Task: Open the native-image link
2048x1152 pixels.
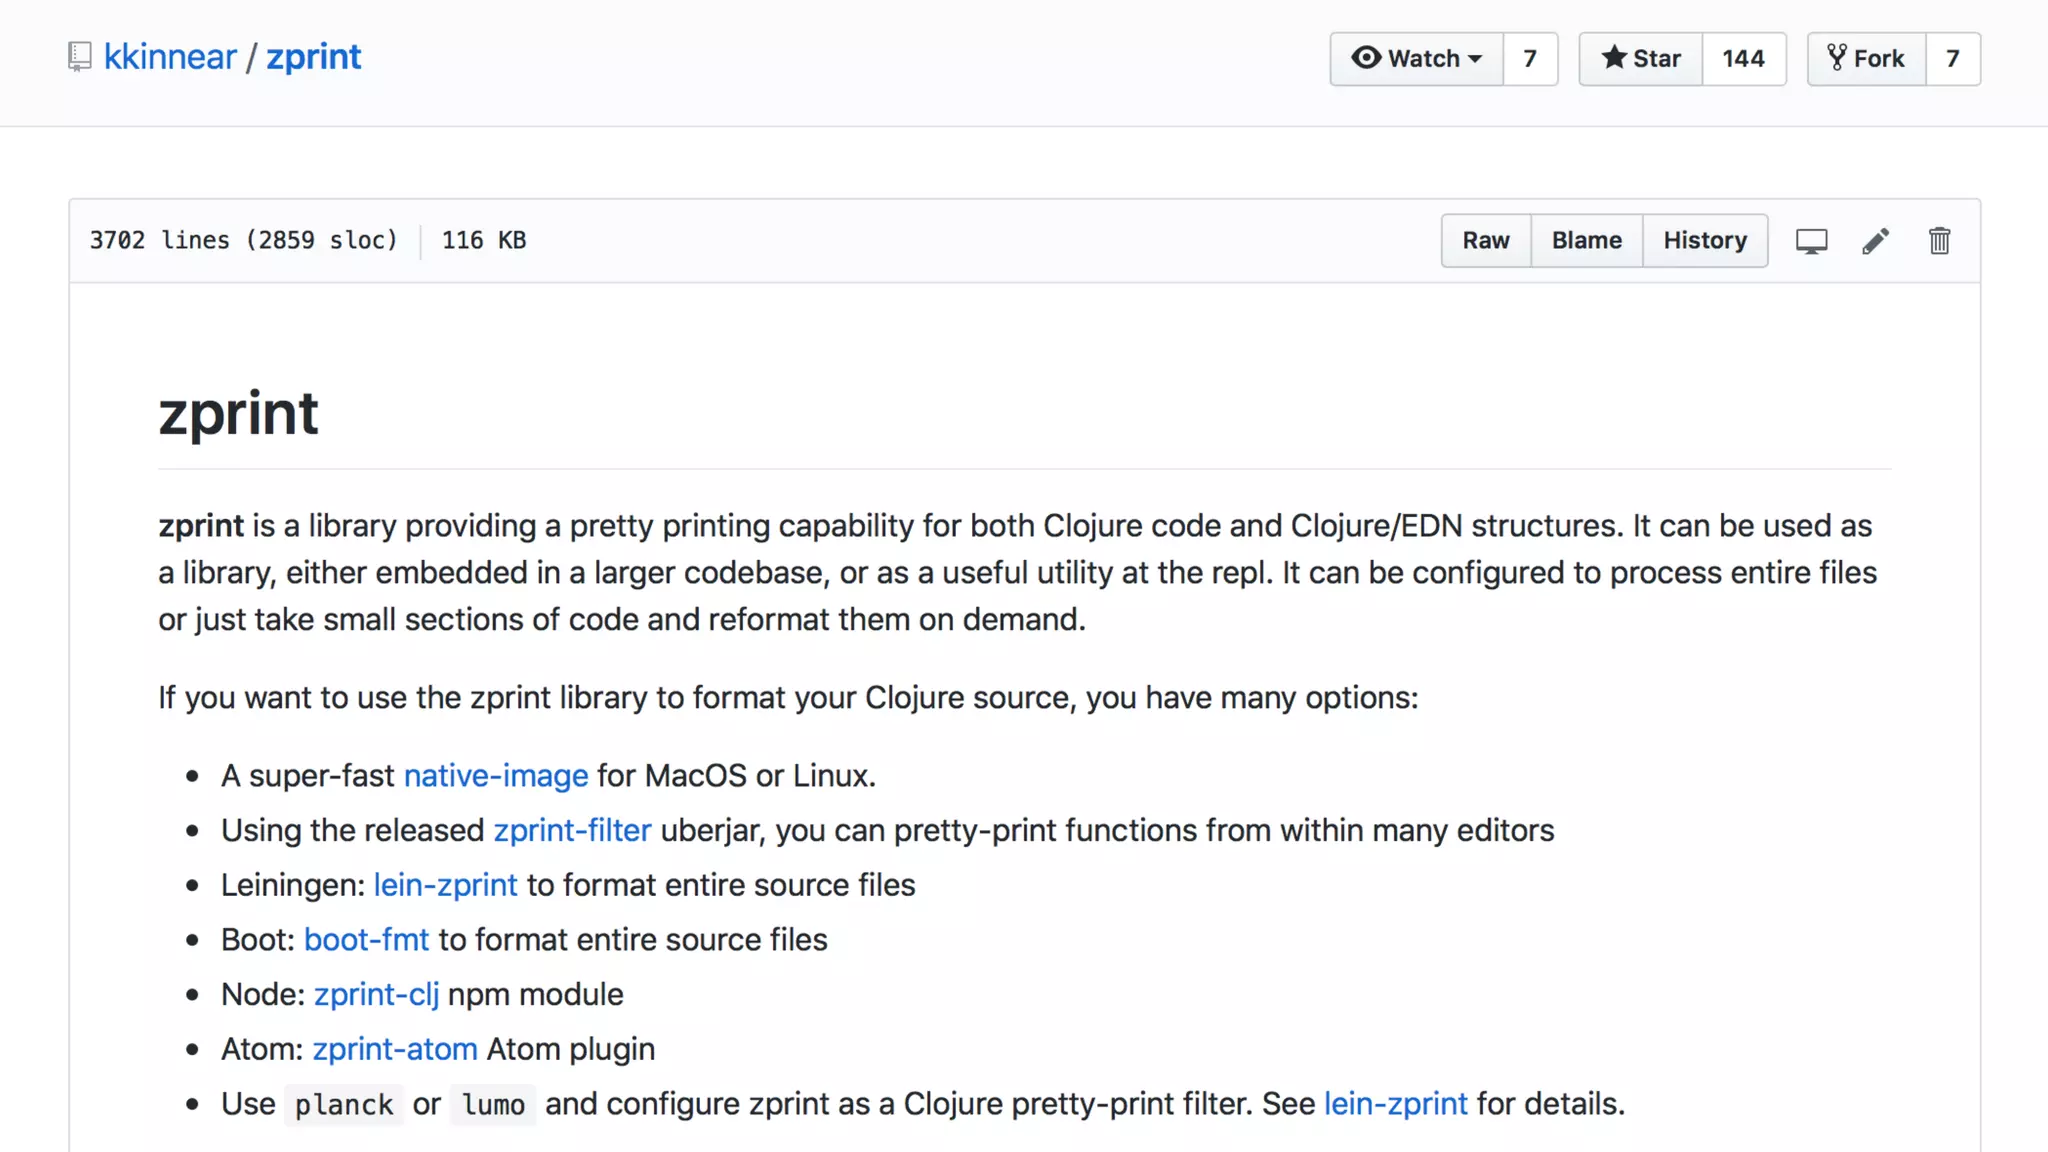Action: pos(496,776)
